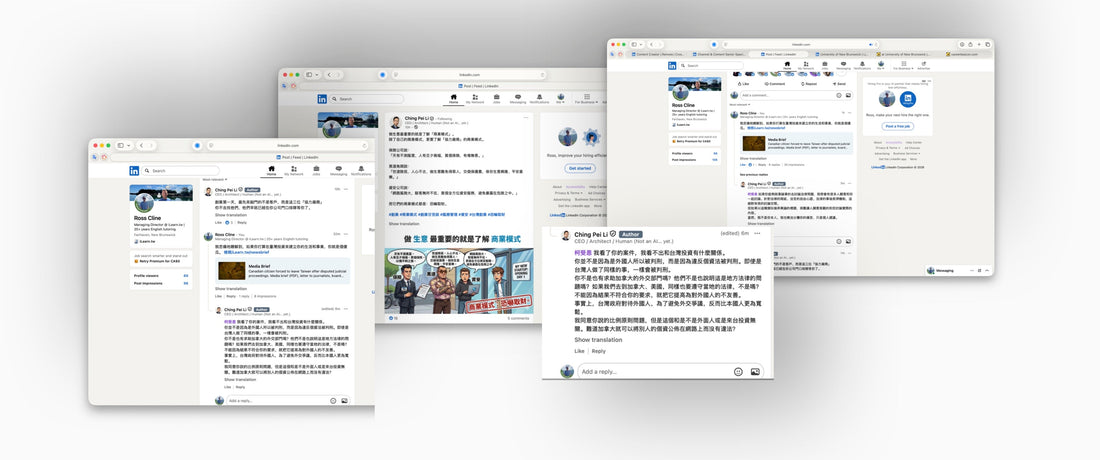
Task: Open Most relevant sort dropdown in right window
Action: (741, 104)
